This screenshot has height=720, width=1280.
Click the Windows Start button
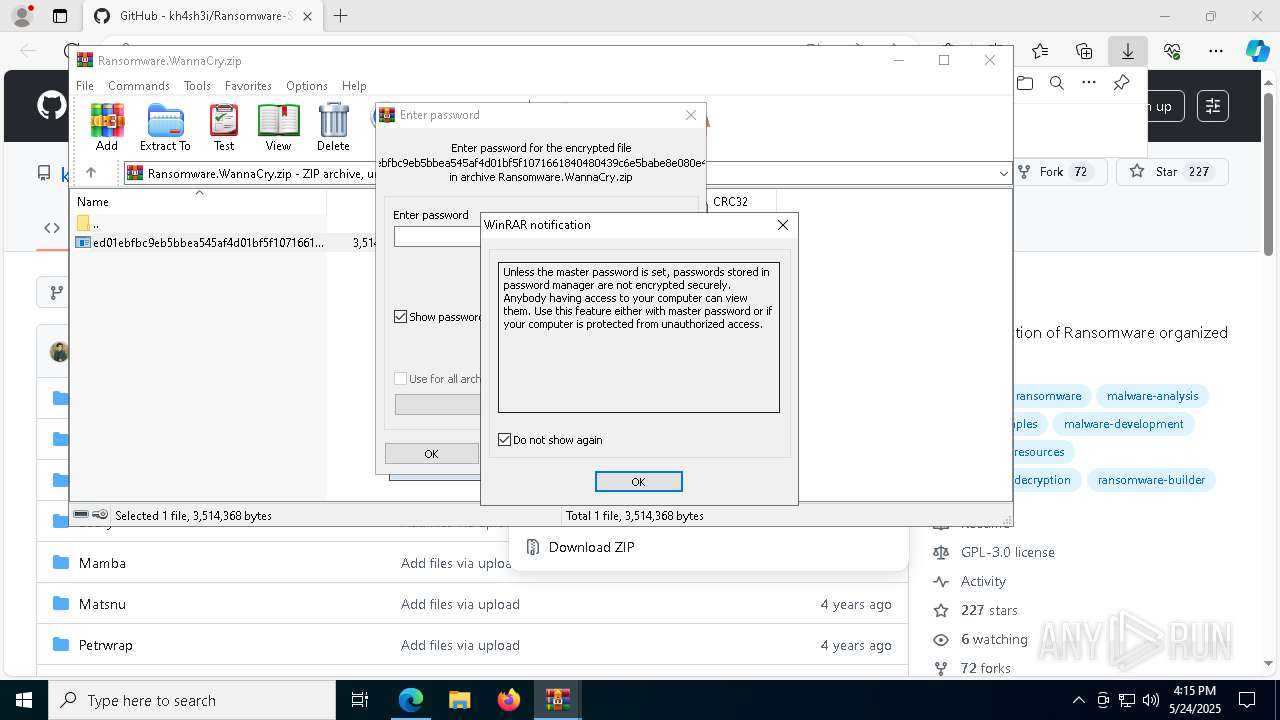pyautogui.click(x=23, y=700)
